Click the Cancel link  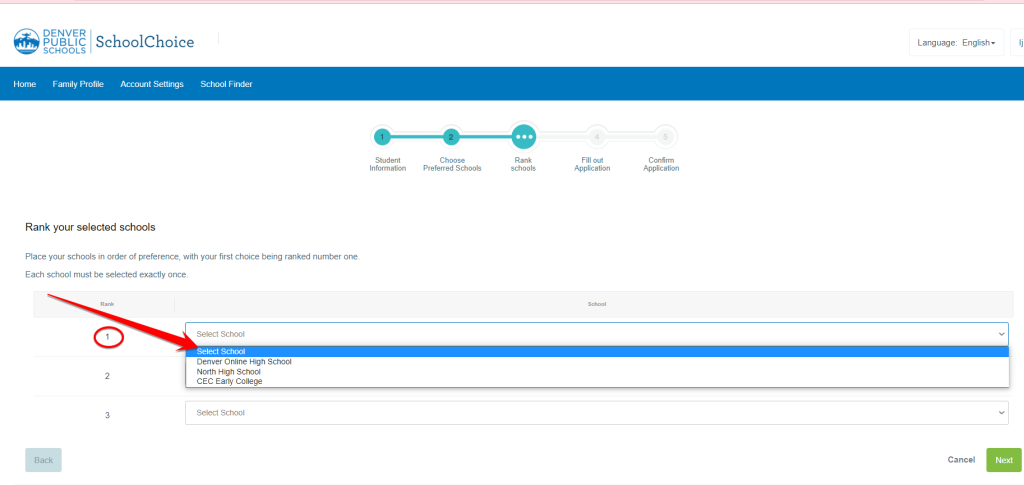(x=961, y=460)
